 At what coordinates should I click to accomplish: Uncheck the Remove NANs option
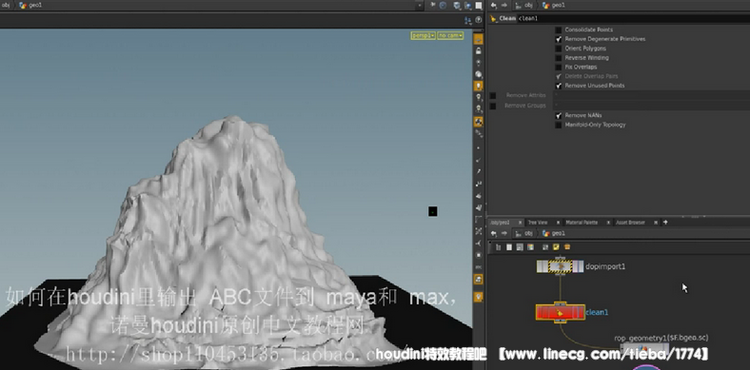coord(558,116)
